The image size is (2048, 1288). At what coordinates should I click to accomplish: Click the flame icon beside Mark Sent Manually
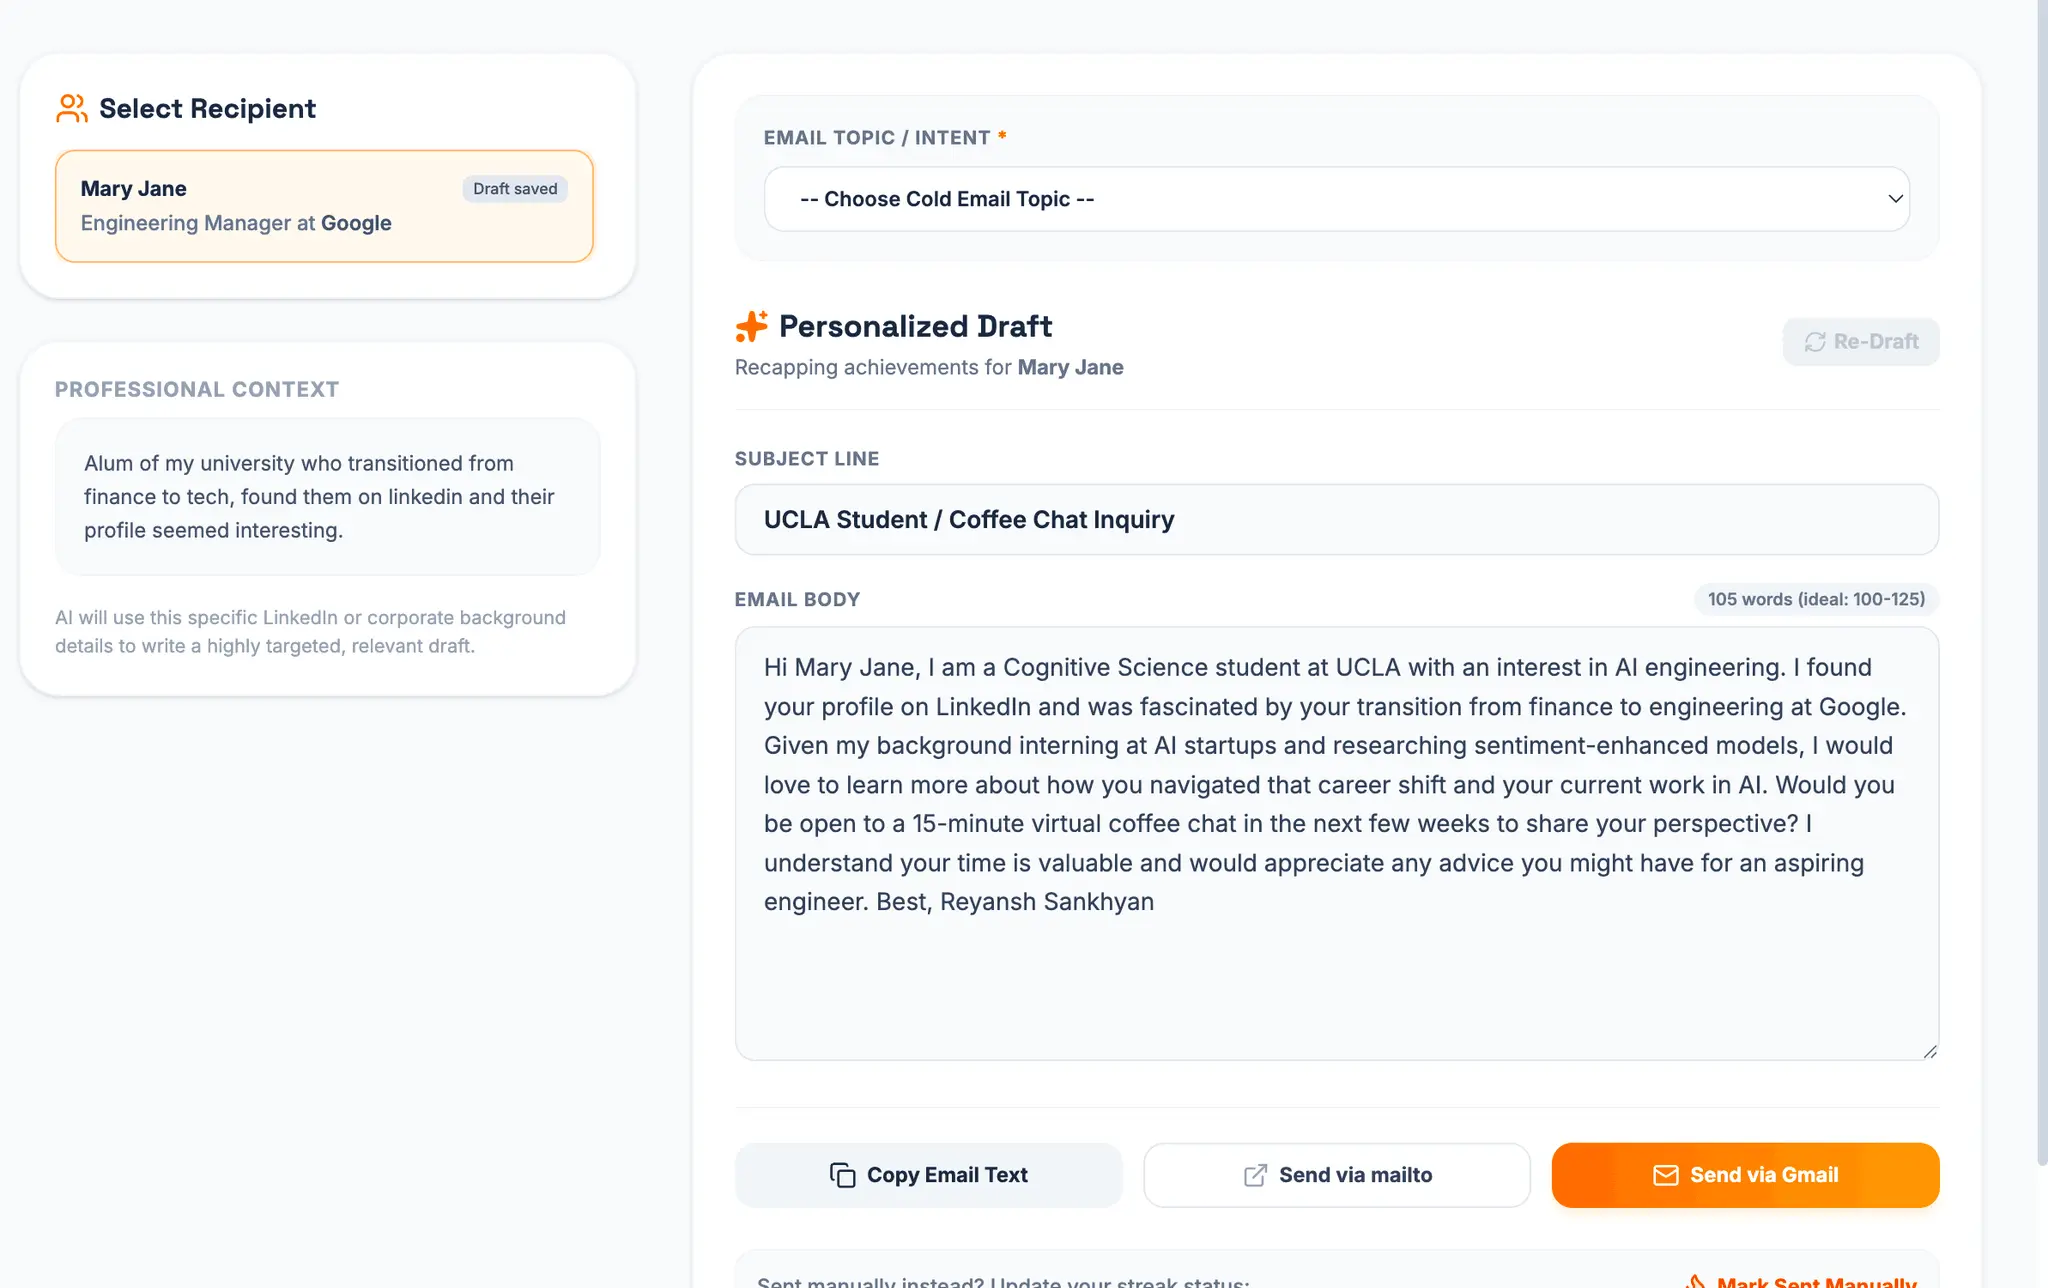pyautogui.click(x=1696, y=1281)
